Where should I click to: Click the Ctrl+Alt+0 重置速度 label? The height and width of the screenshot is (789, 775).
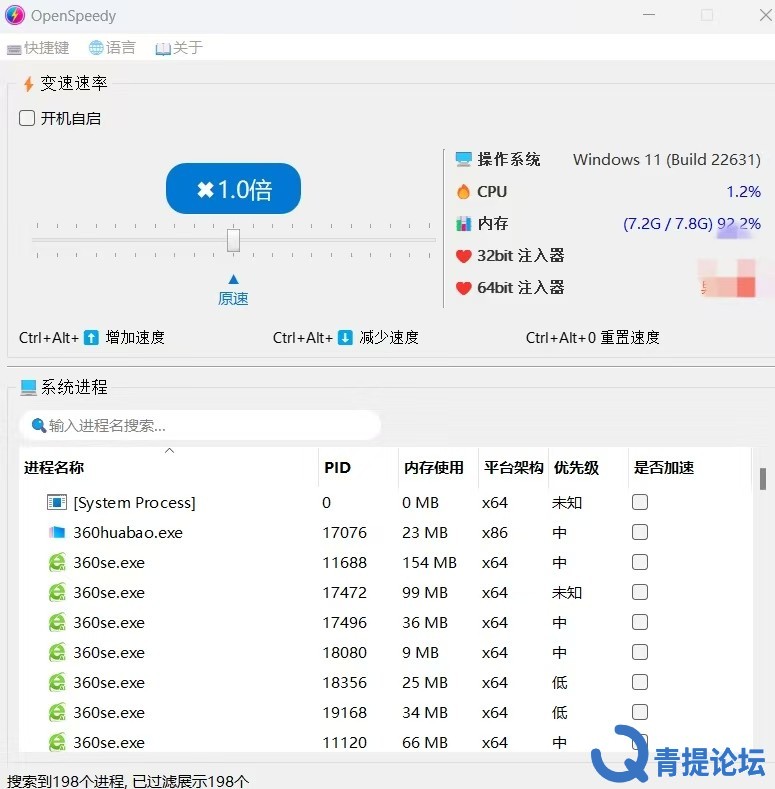click(592, 337)
